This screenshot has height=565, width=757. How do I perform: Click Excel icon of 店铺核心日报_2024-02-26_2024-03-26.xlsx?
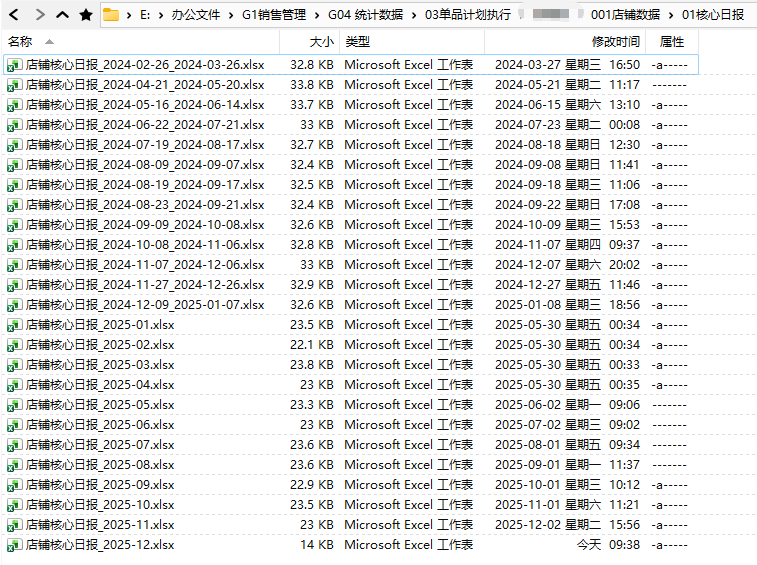pyautogui.click(x=14, y=65)
